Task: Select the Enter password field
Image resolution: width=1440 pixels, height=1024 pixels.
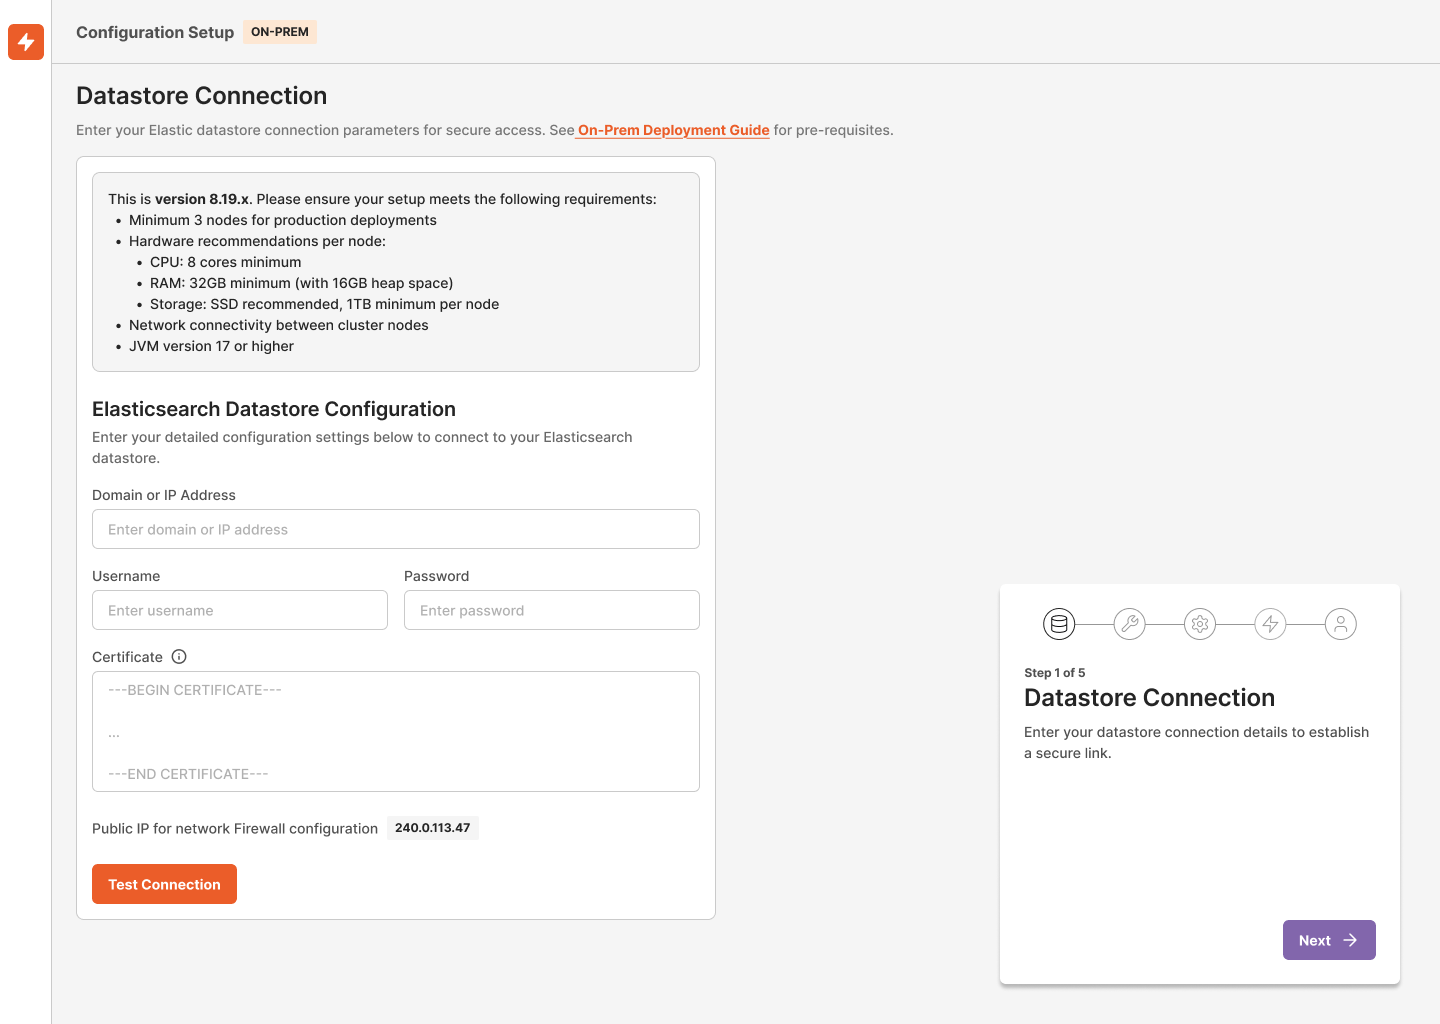Action: pyautogui.click(x=551, y=610)
